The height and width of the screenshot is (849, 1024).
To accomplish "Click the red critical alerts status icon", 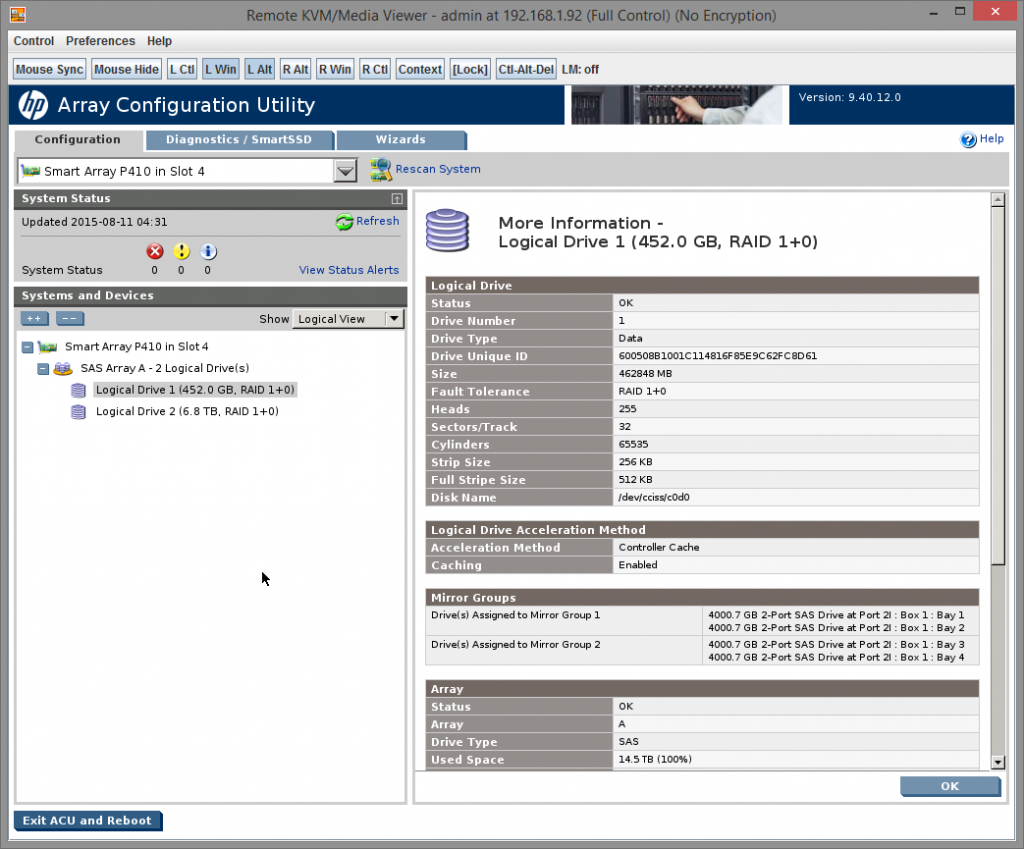I will [154, 252].
